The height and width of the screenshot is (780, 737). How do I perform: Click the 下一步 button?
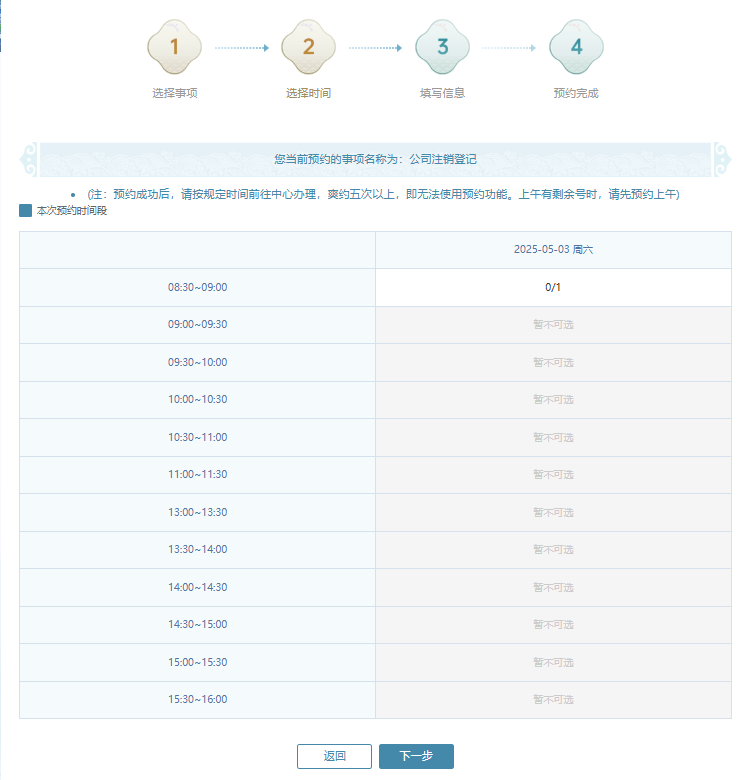click(416, 756)
